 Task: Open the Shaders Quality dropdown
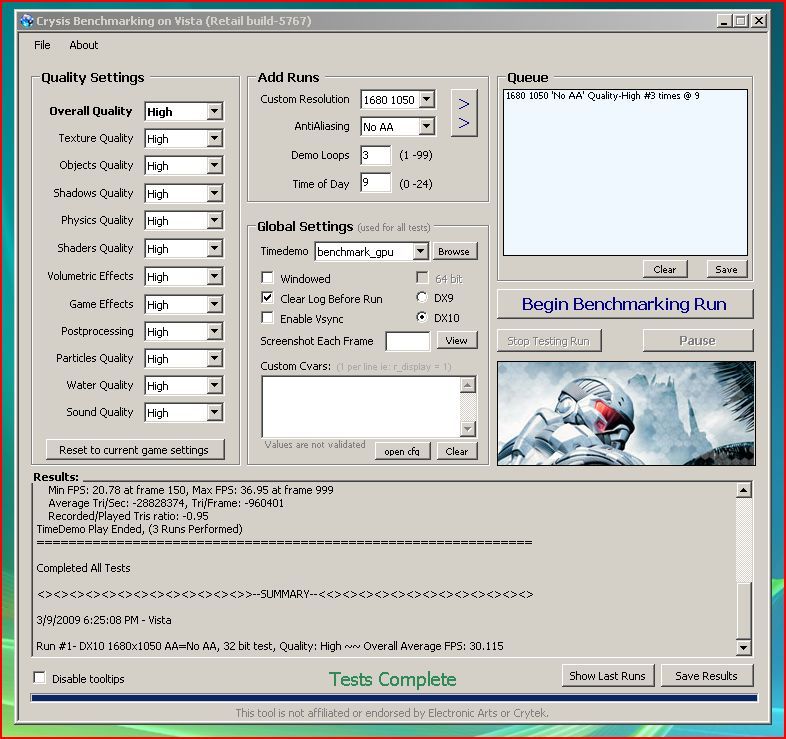pyautogui.click(x=214, y=249)
